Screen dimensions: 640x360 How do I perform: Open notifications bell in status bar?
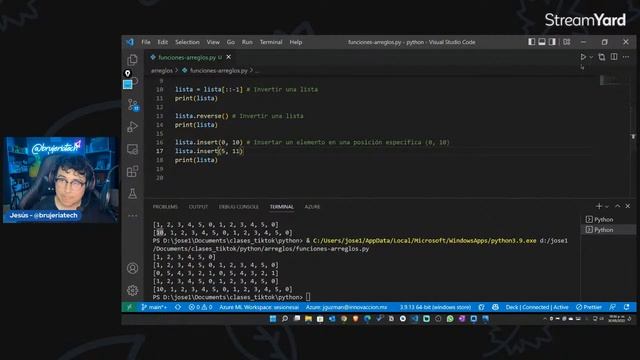point(627,307)
